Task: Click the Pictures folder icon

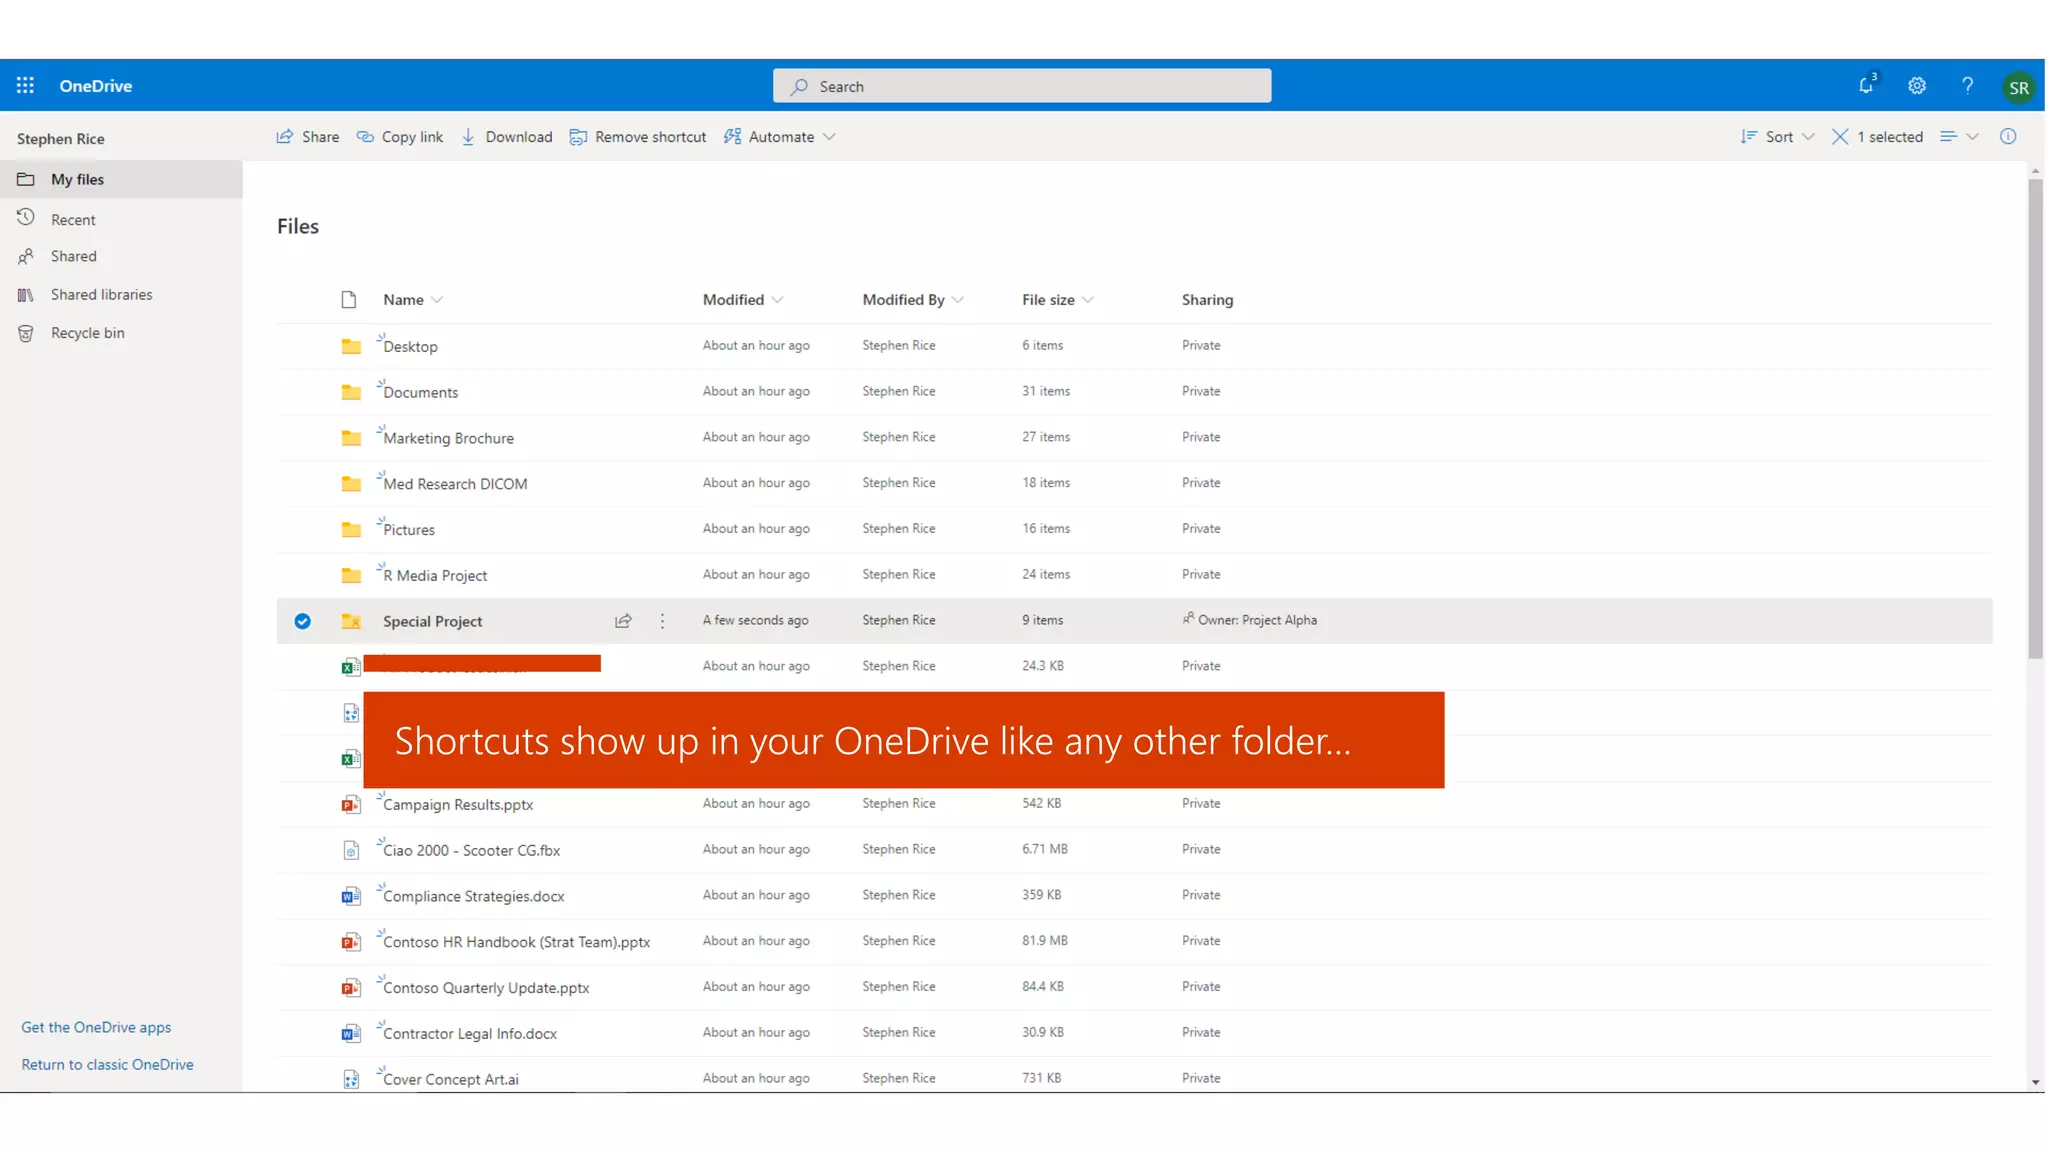Action: [351, 529]
